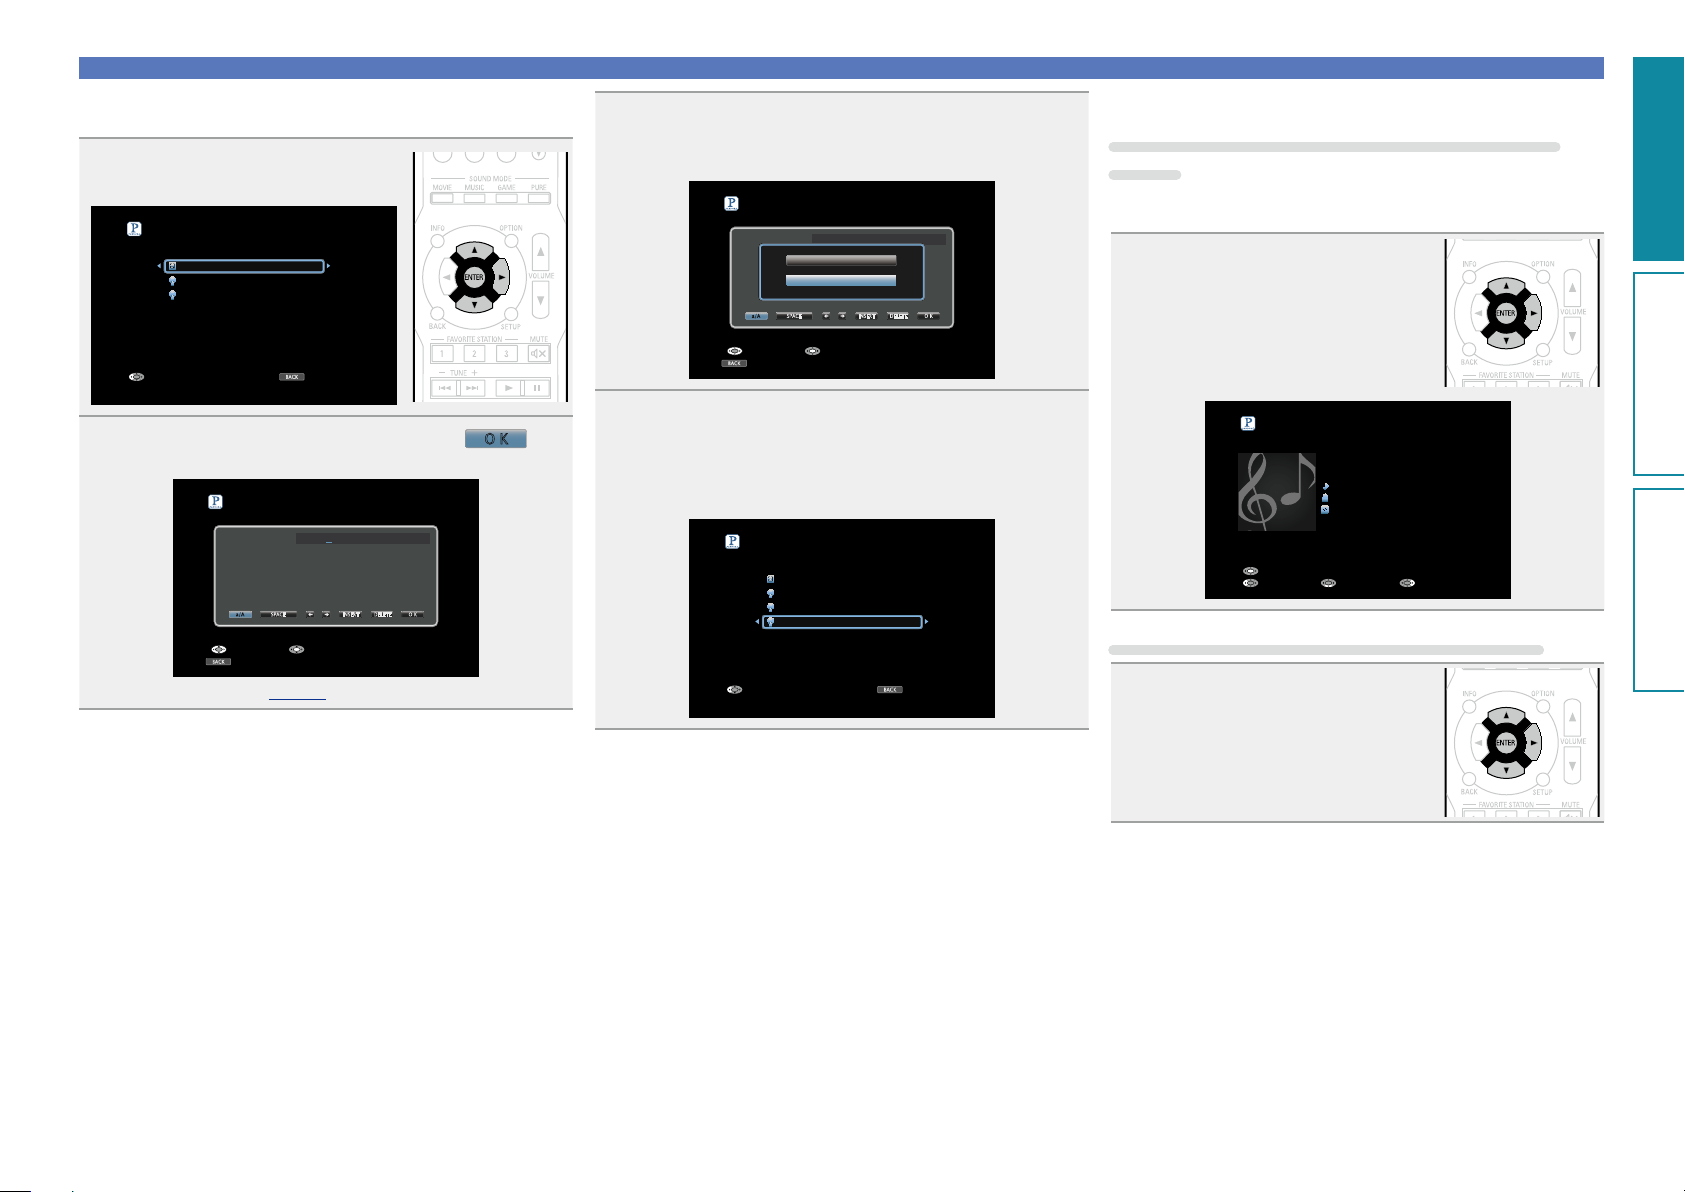Click right arrow on the remote showing SOUND MODE
The height and width of the screenshot is (1192, 1685).
pyautogui.click(x=501, y=277)
